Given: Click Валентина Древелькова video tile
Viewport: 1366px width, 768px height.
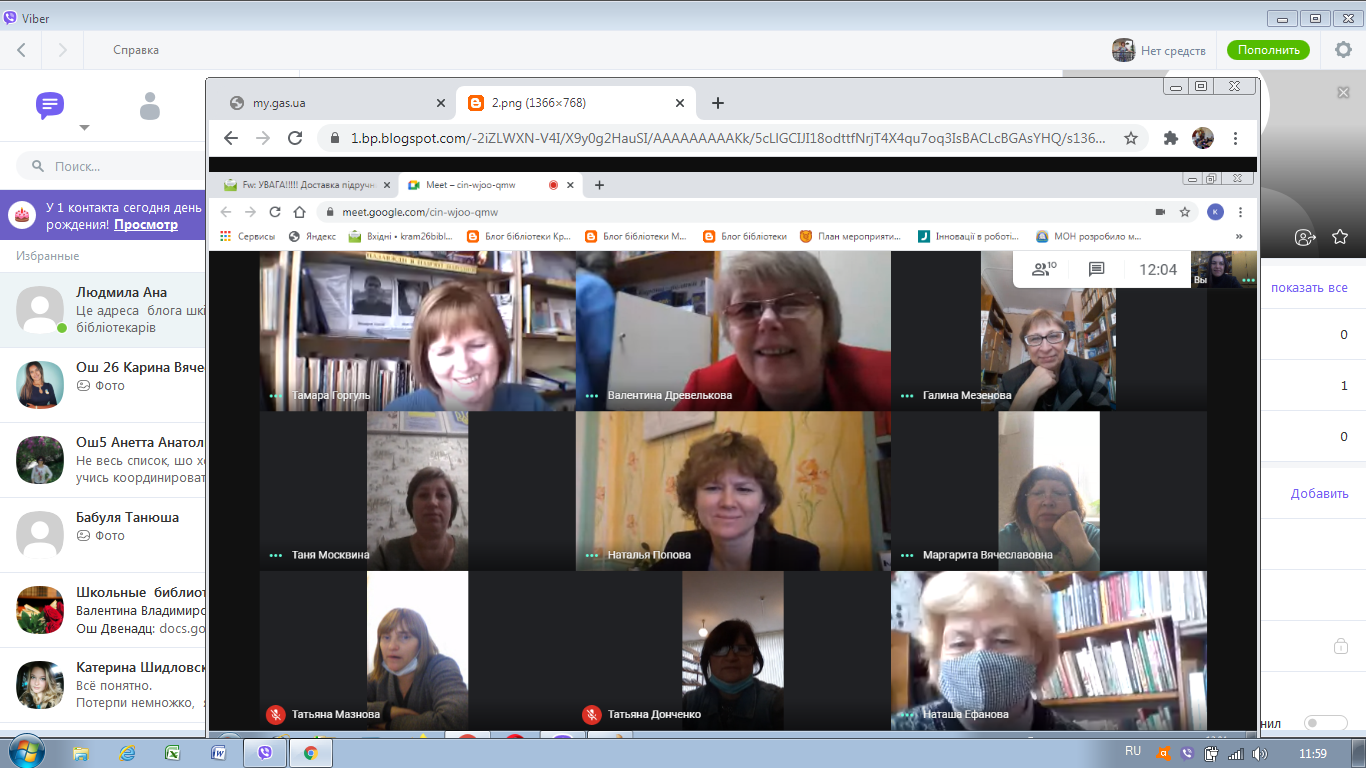Looking at the screenshot, I should (733, 330).
